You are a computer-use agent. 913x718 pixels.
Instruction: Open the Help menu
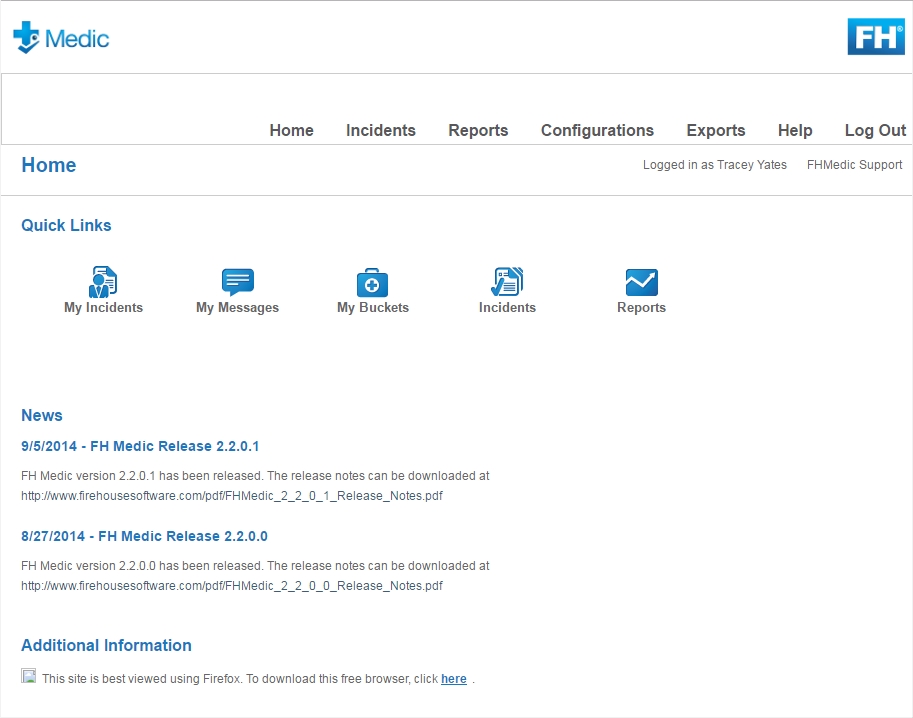(795, 130)
